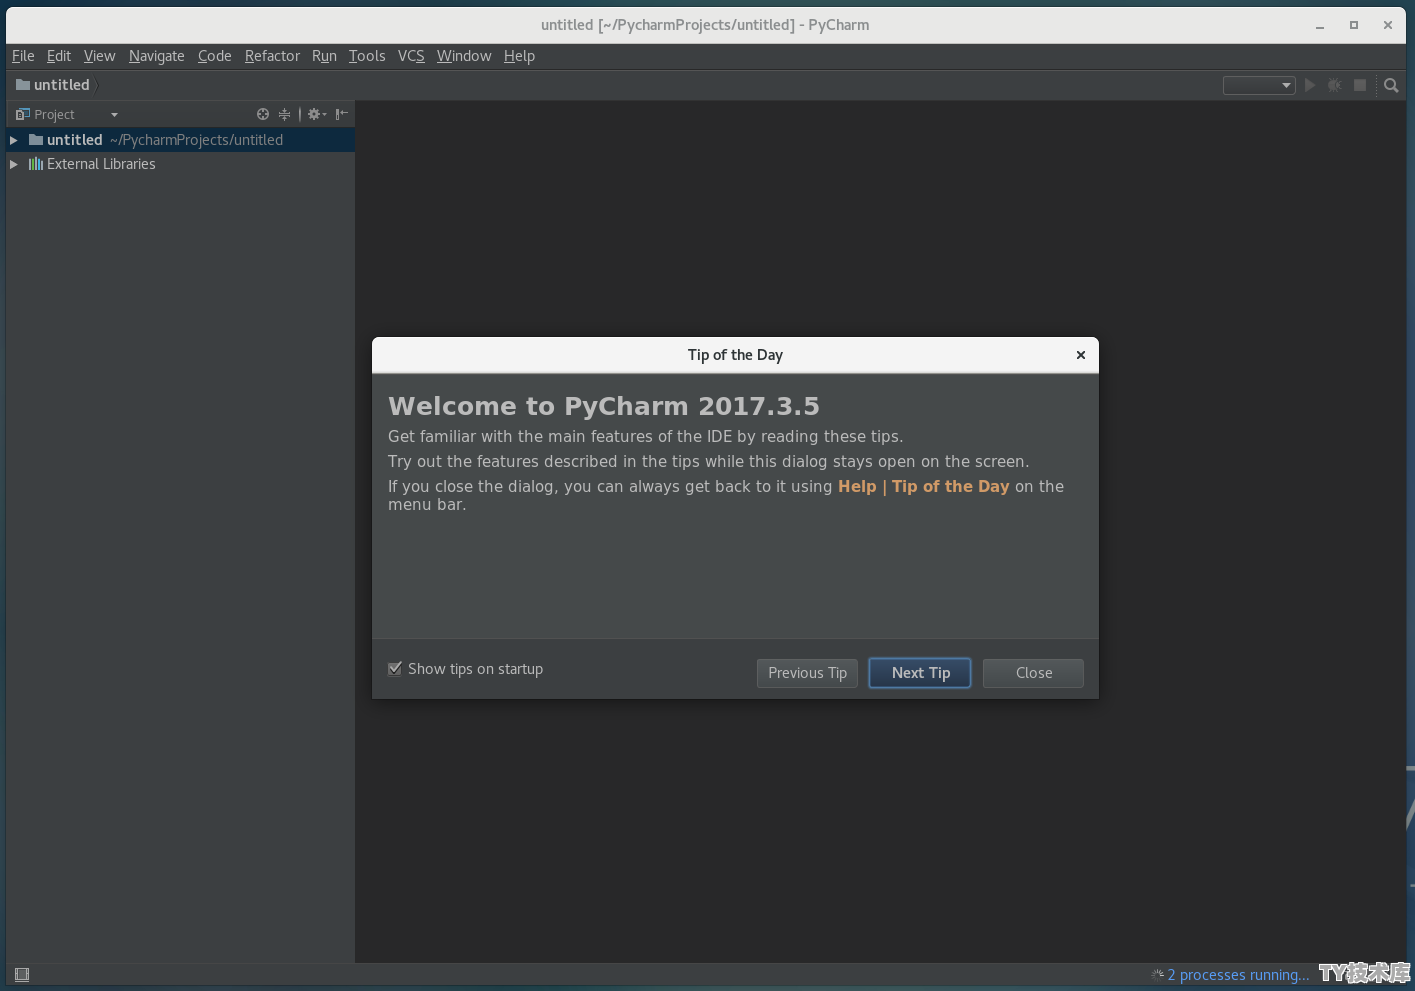Open the Window menu
Screen dimensions: 1415x991
click(x=464, y=56)
